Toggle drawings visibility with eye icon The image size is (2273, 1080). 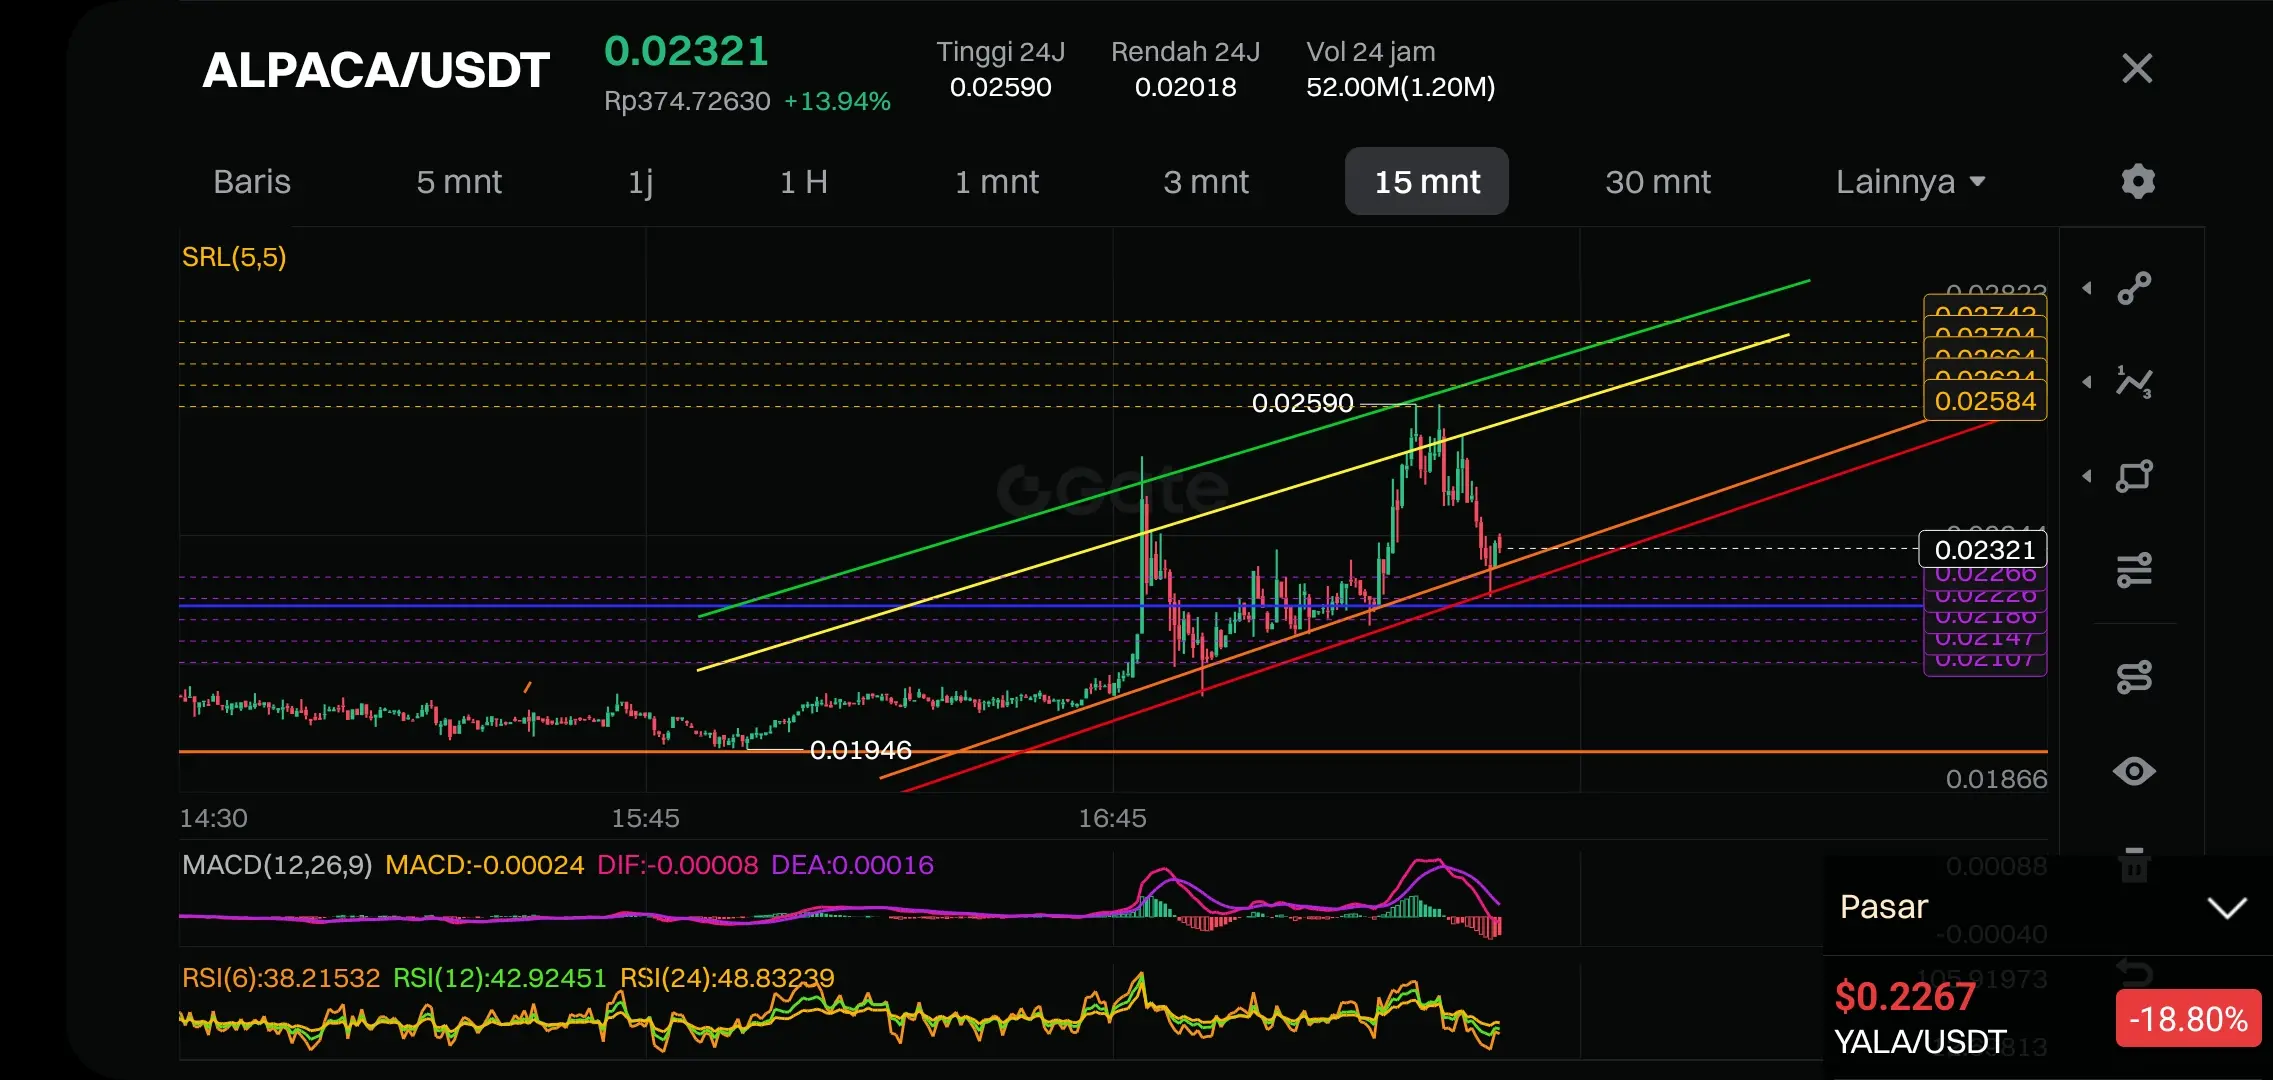[x=2134, y=771]
